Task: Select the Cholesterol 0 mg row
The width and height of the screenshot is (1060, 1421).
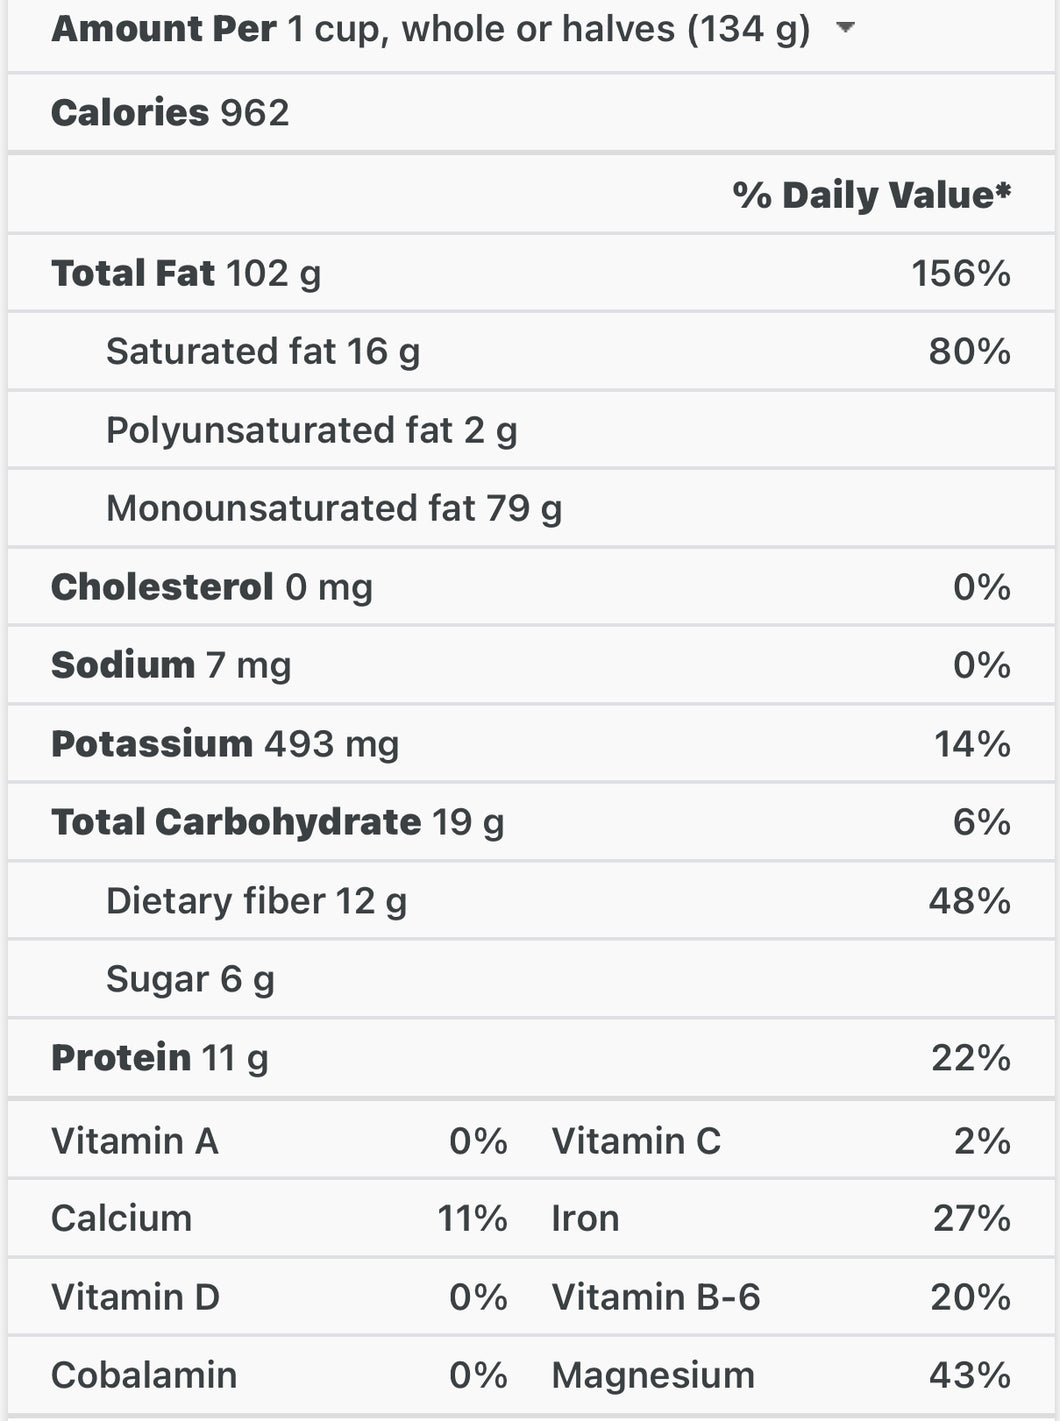Action: click(531, 587)
